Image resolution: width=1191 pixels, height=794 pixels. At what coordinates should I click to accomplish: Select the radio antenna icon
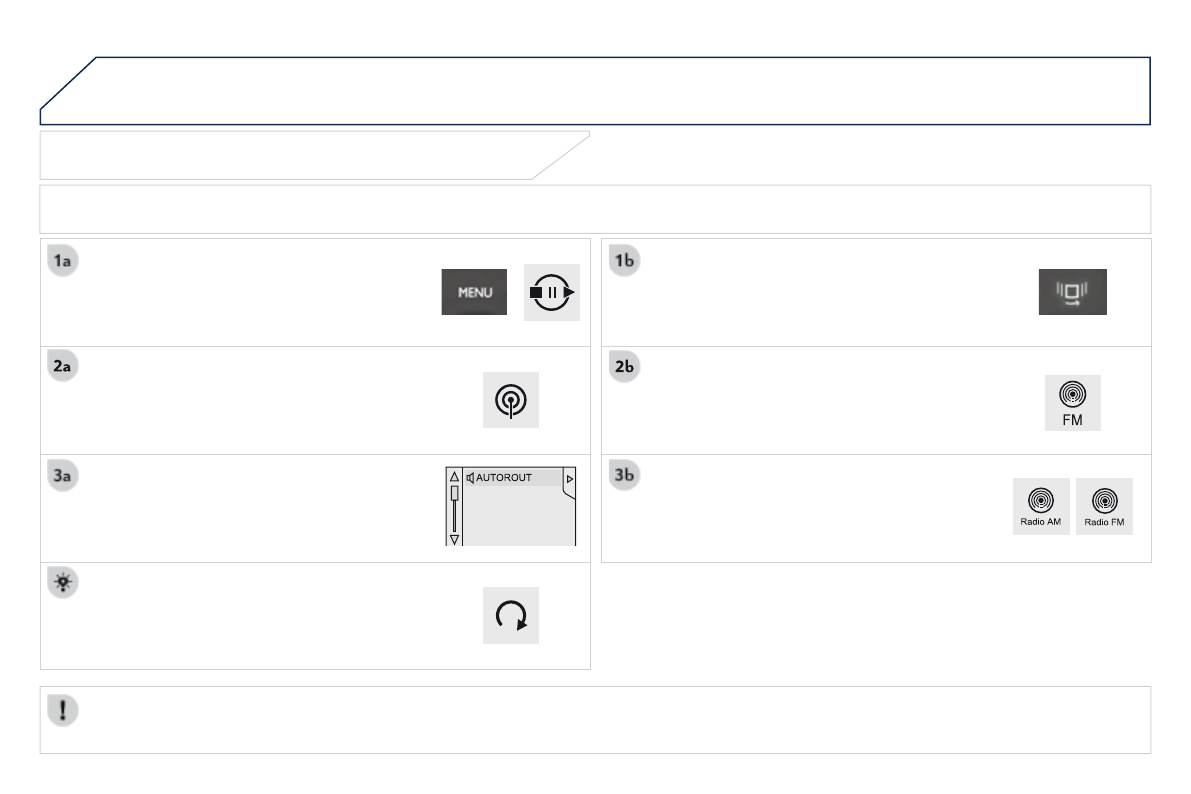click(510, 400)
